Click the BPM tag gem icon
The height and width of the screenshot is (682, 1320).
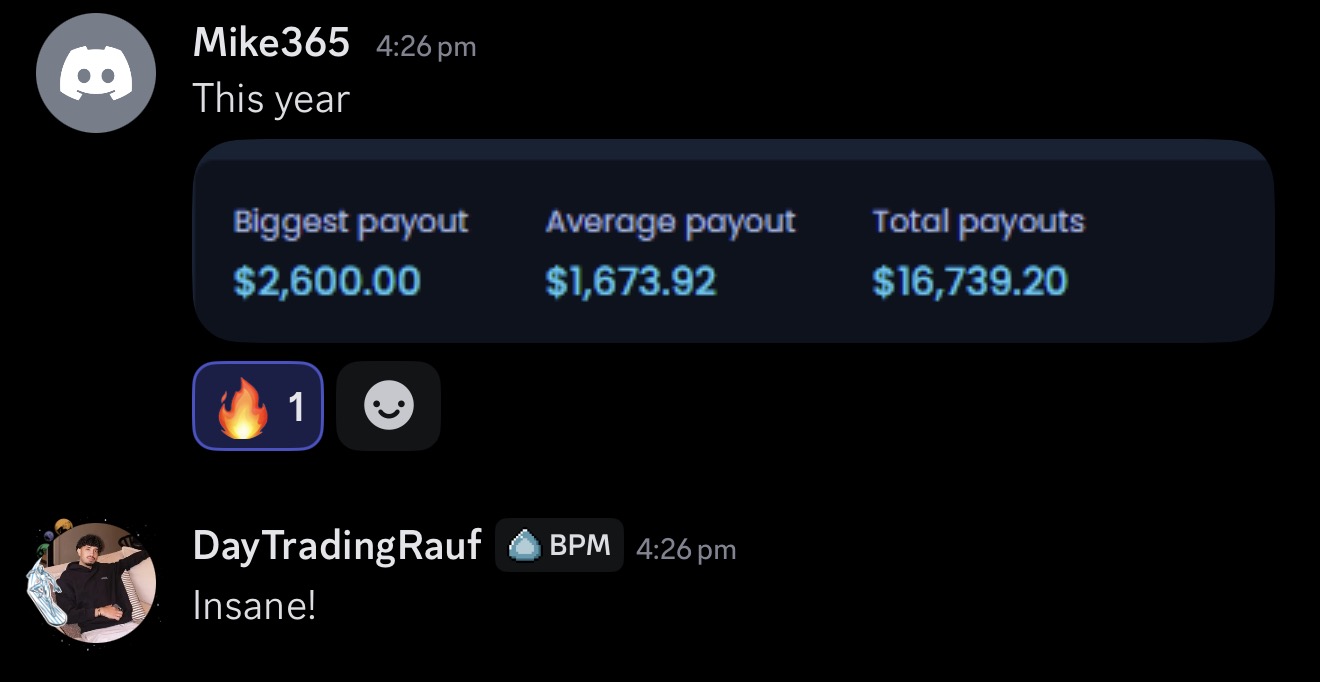tap(524, 545)
